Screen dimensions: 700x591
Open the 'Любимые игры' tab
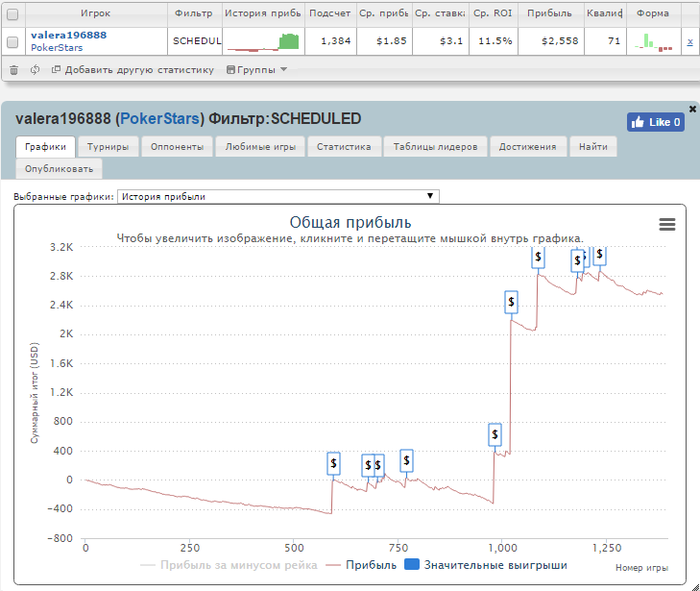tap(260, 147)
